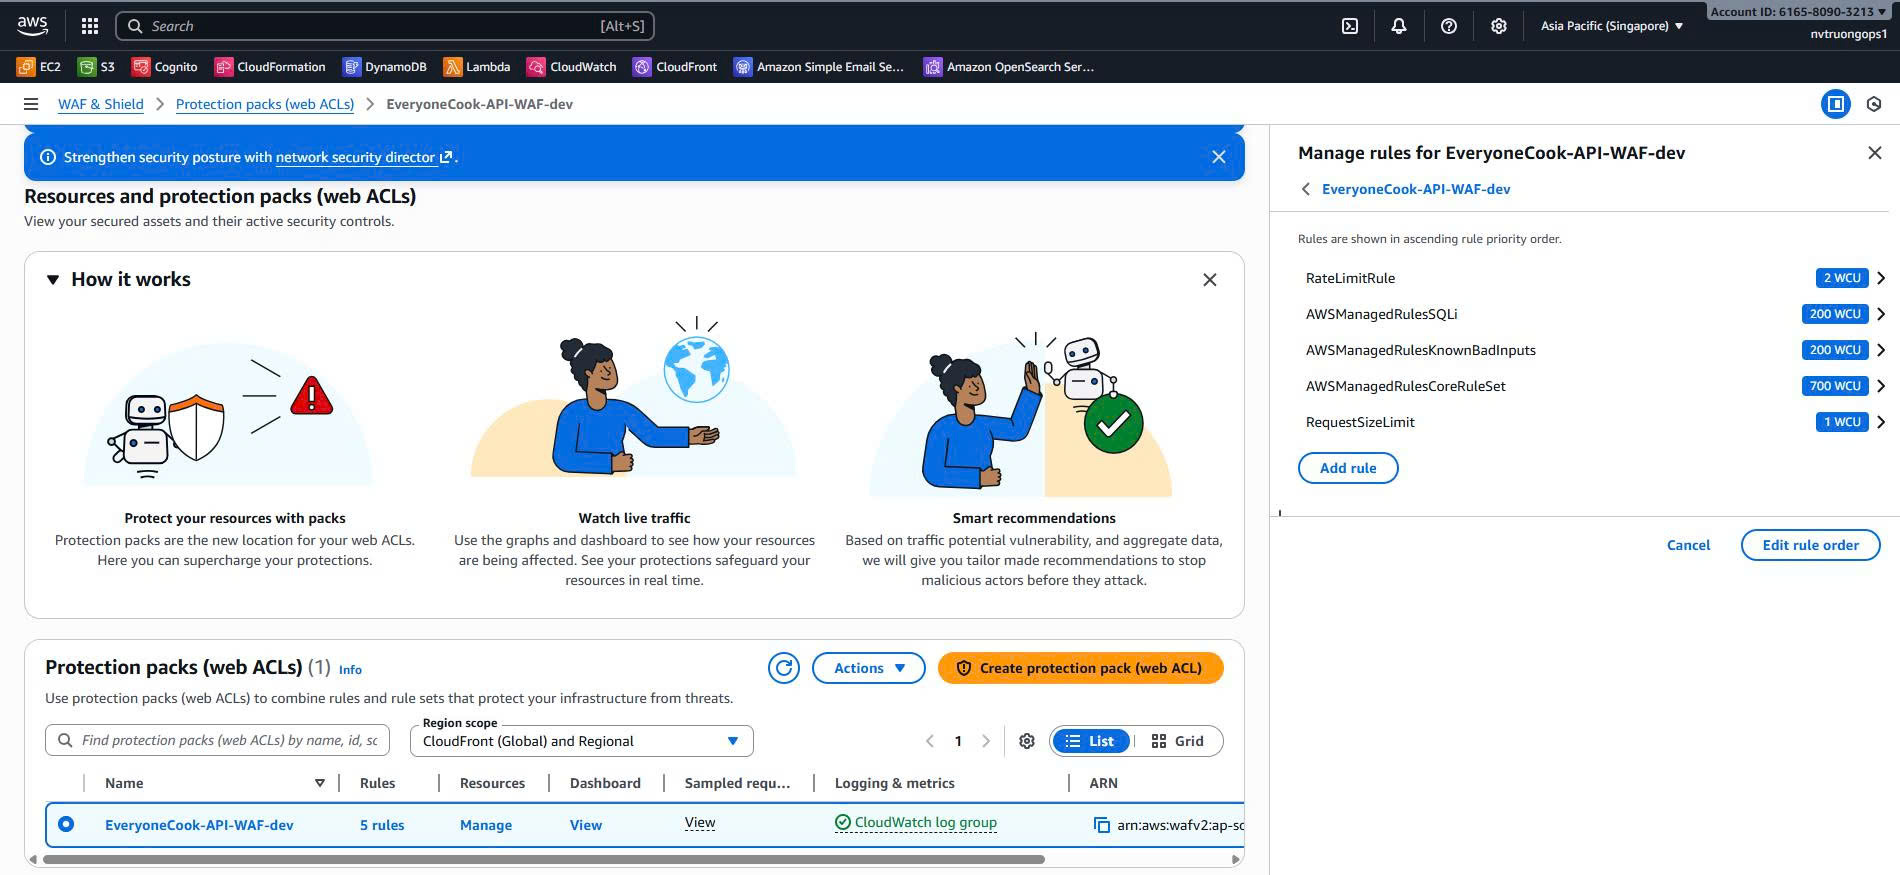Click Create protection pack (web ACL)
Screen dimensions: 1900x875
pyautogui.click(x=1080, y=668)
